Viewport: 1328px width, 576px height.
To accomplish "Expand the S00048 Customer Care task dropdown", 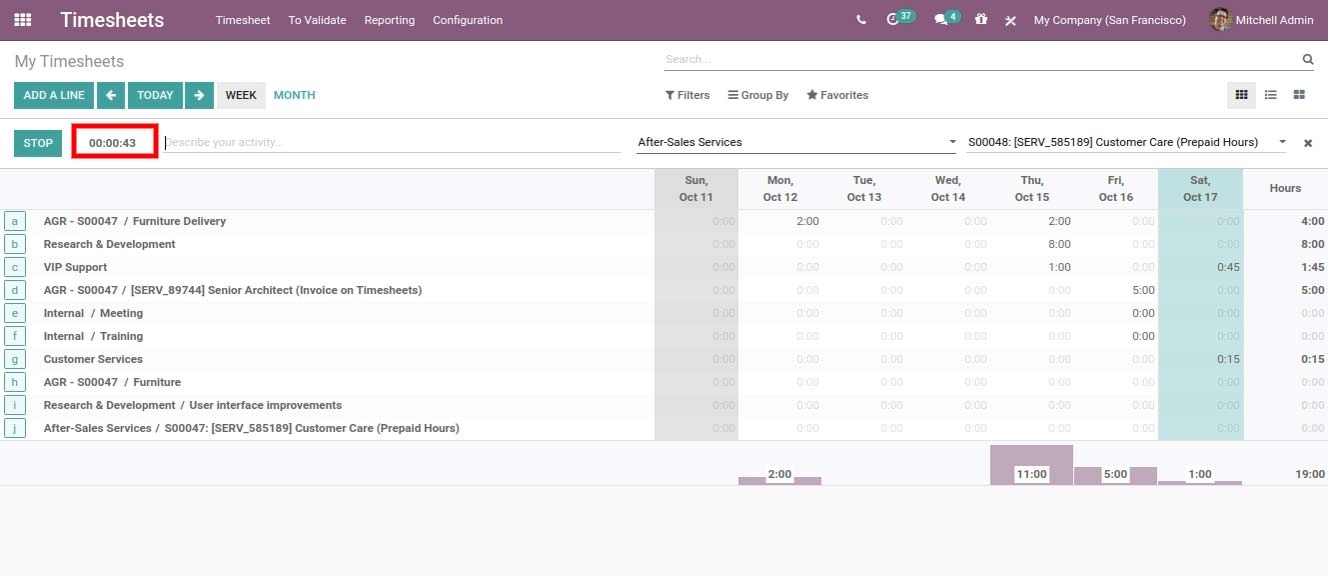I will [1282, 142].
